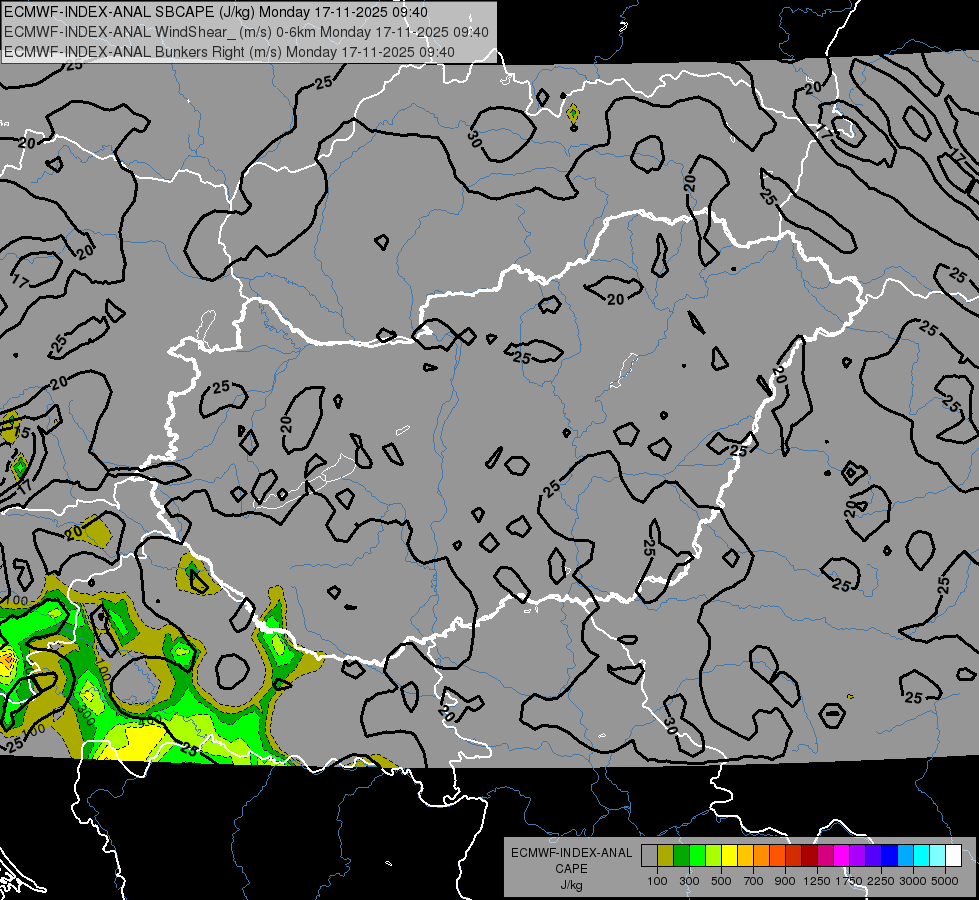Click the 1250 legend scale value
979x900 pixels.
pos(817,881)
